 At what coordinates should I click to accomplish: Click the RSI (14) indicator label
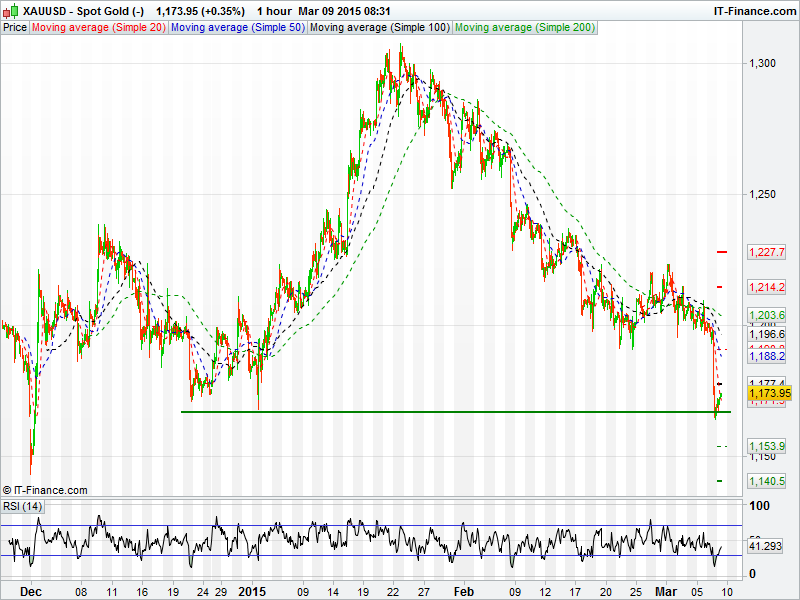(23, 506)
